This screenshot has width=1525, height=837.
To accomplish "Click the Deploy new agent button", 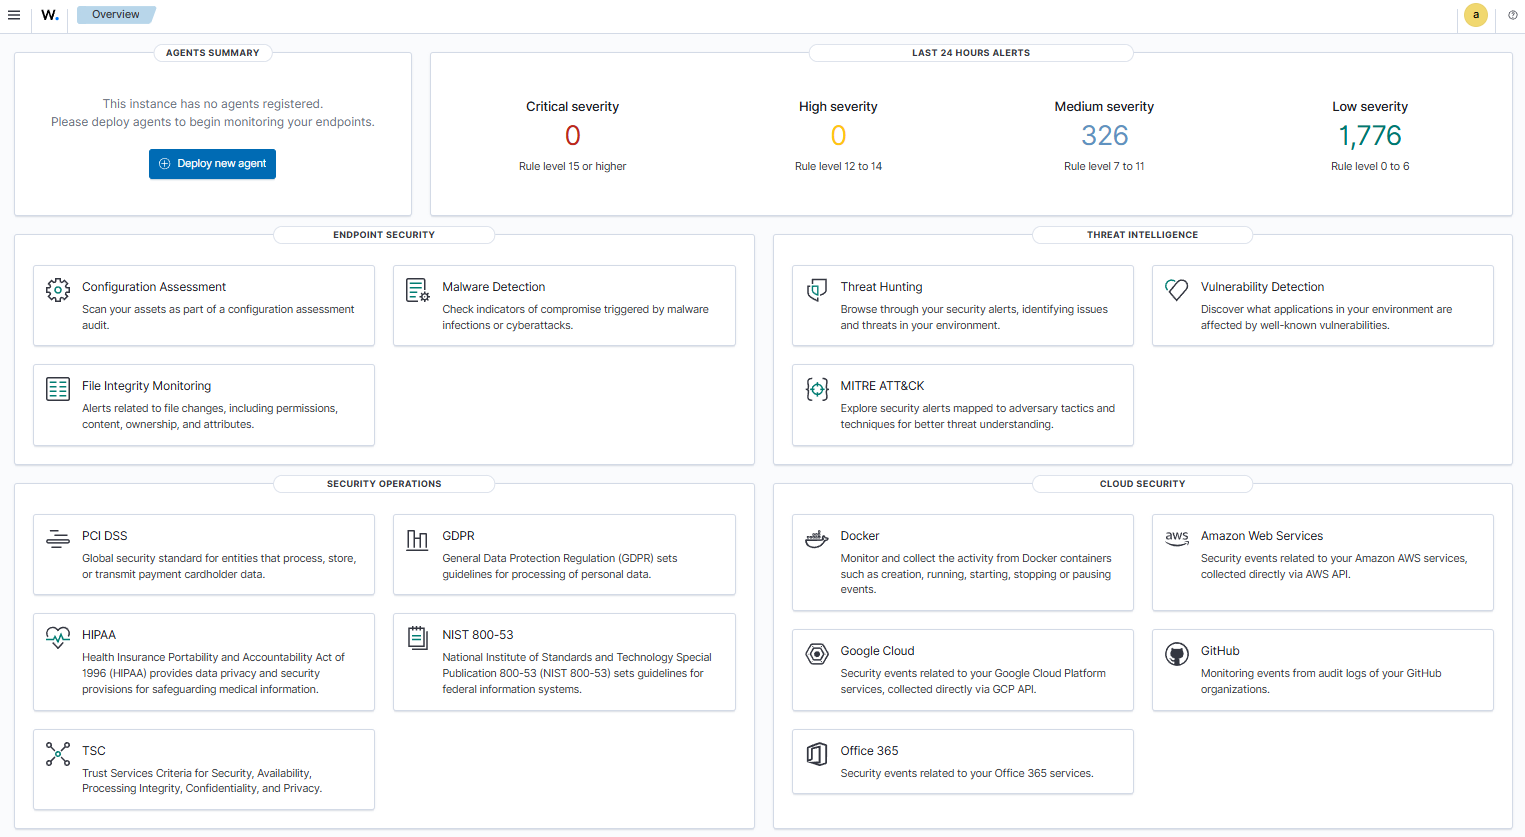I will [x=212, y=164].
